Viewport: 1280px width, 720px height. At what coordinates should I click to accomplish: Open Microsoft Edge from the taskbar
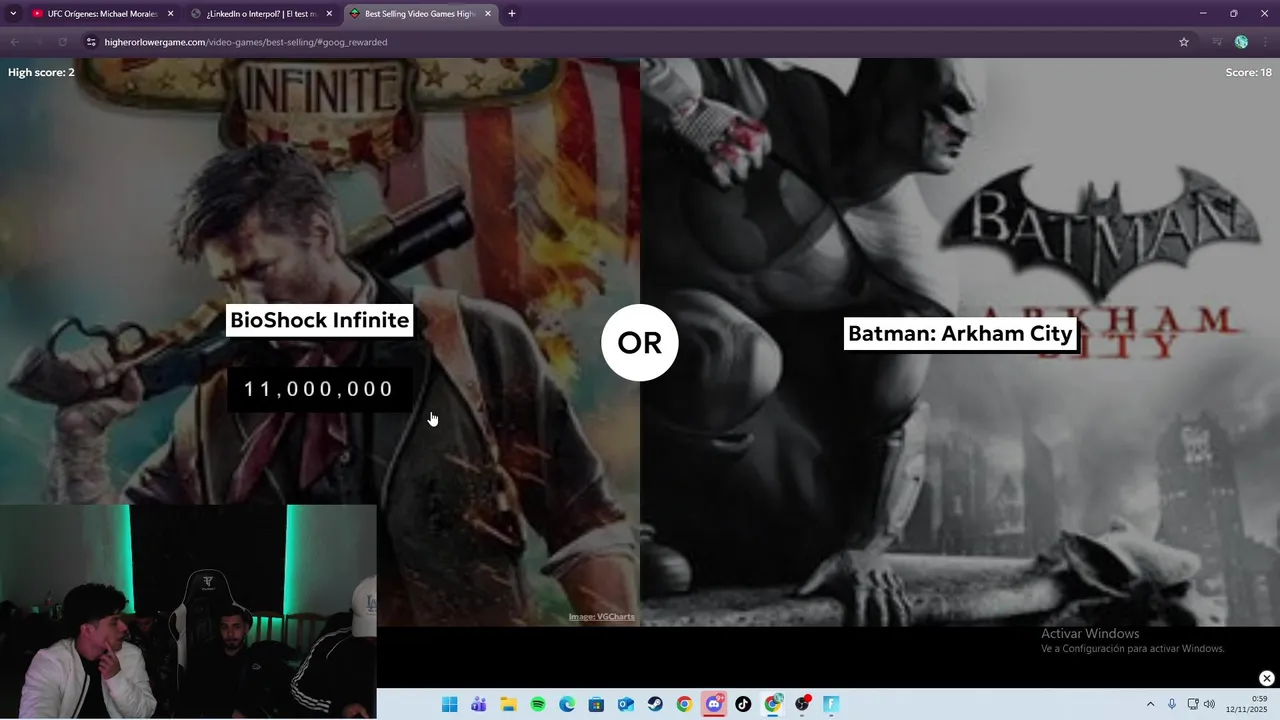[567, 704]
